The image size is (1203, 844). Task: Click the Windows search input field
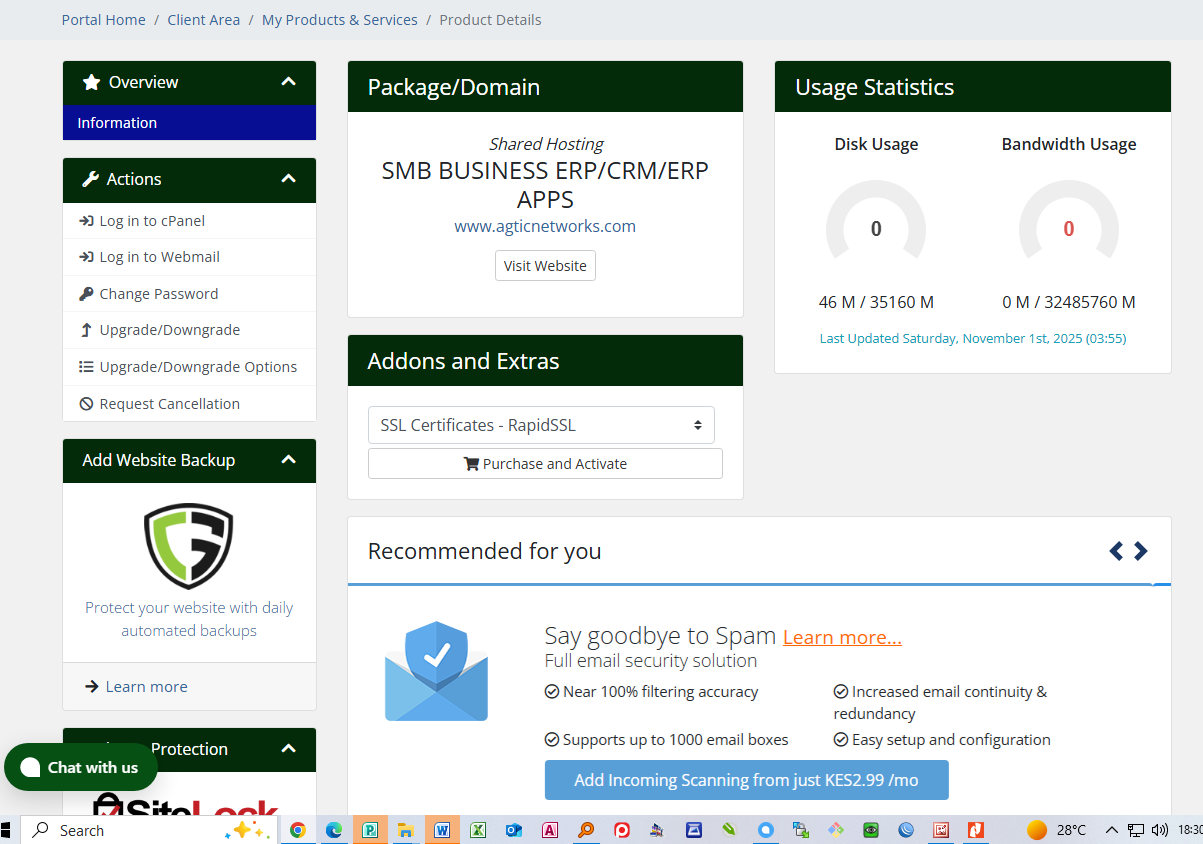tap(100, 830)
